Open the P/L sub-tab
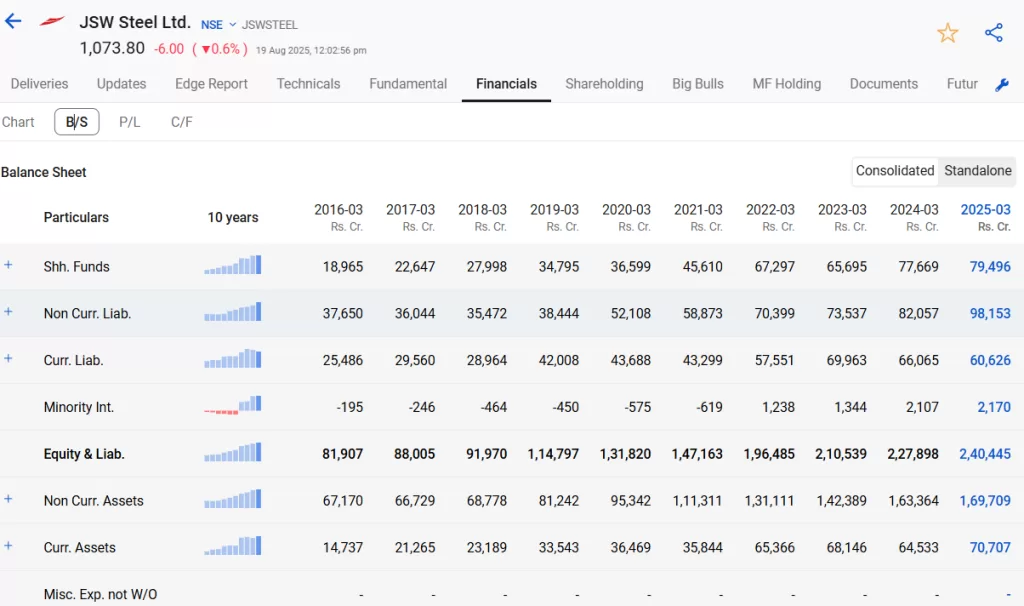1024x606 pixels. point(129,122)
